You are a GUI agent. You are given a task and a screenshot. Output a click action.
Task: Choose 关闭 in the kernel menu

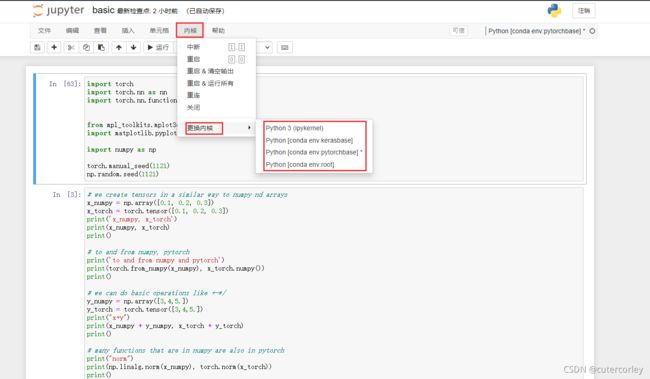(216, 107)
